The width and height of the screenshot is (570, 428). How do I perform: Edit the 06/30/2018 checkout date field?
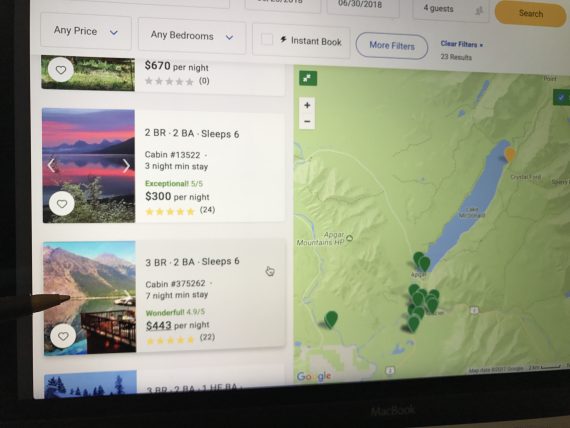(363, 6)
